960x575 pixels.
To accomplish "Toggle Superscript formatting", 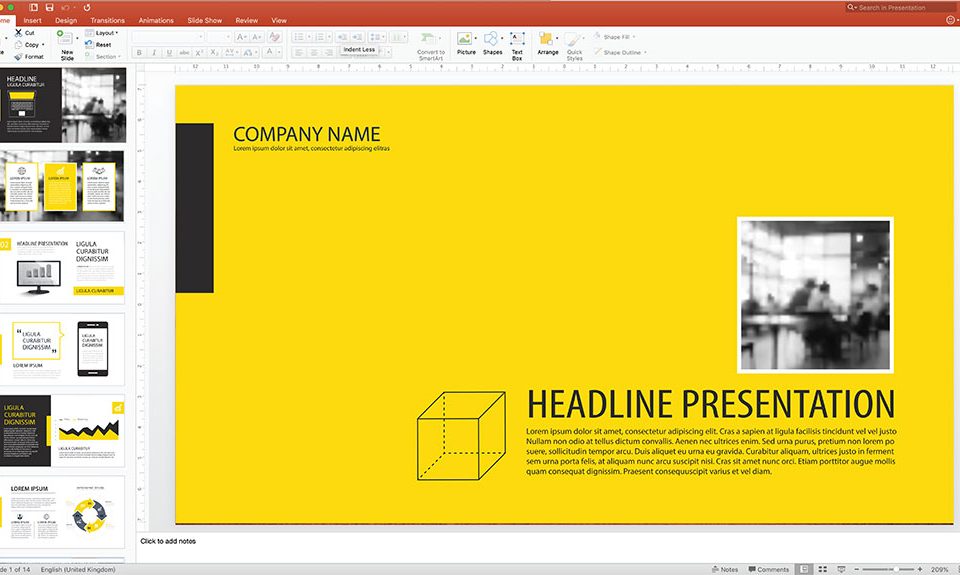I will 199,53.
